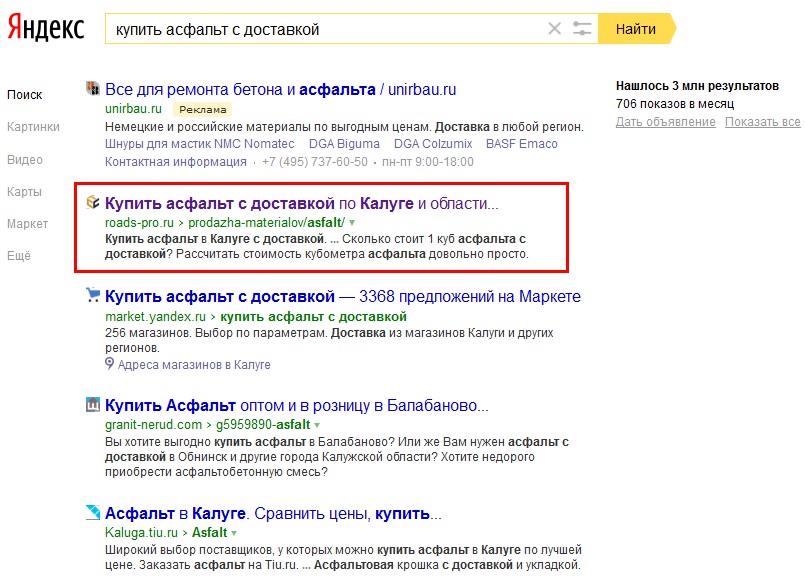Click the 'Реклама' ad label
Screen dimensions: 805x581
[x=203, y=109]
